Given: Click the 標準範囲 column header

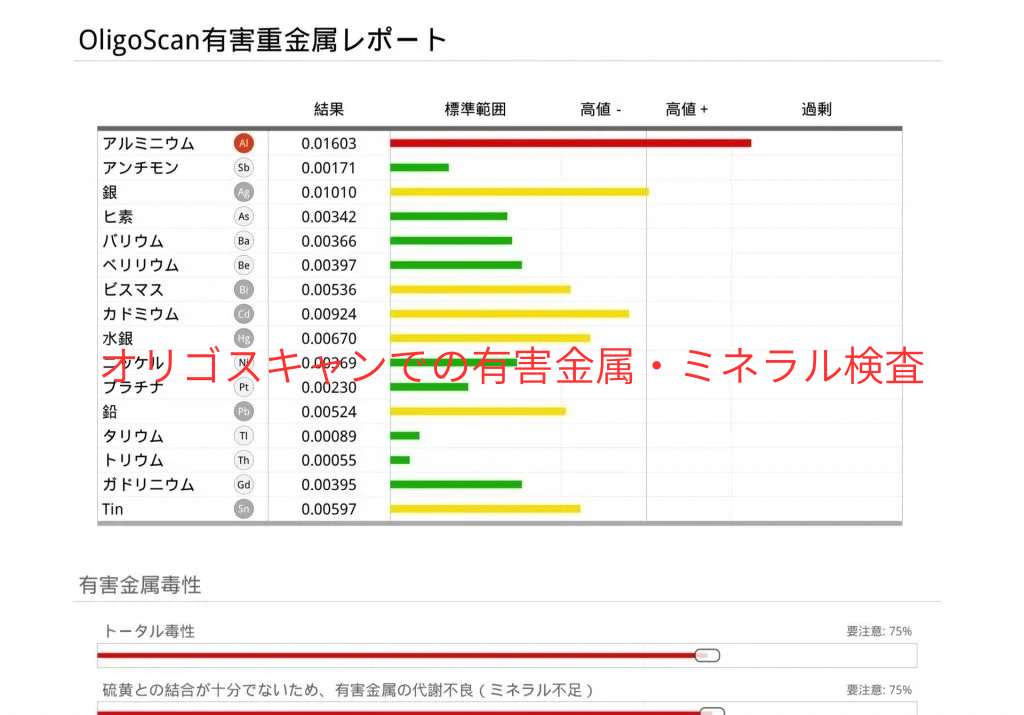Looking at the screenshot, I should coord(475,109).
